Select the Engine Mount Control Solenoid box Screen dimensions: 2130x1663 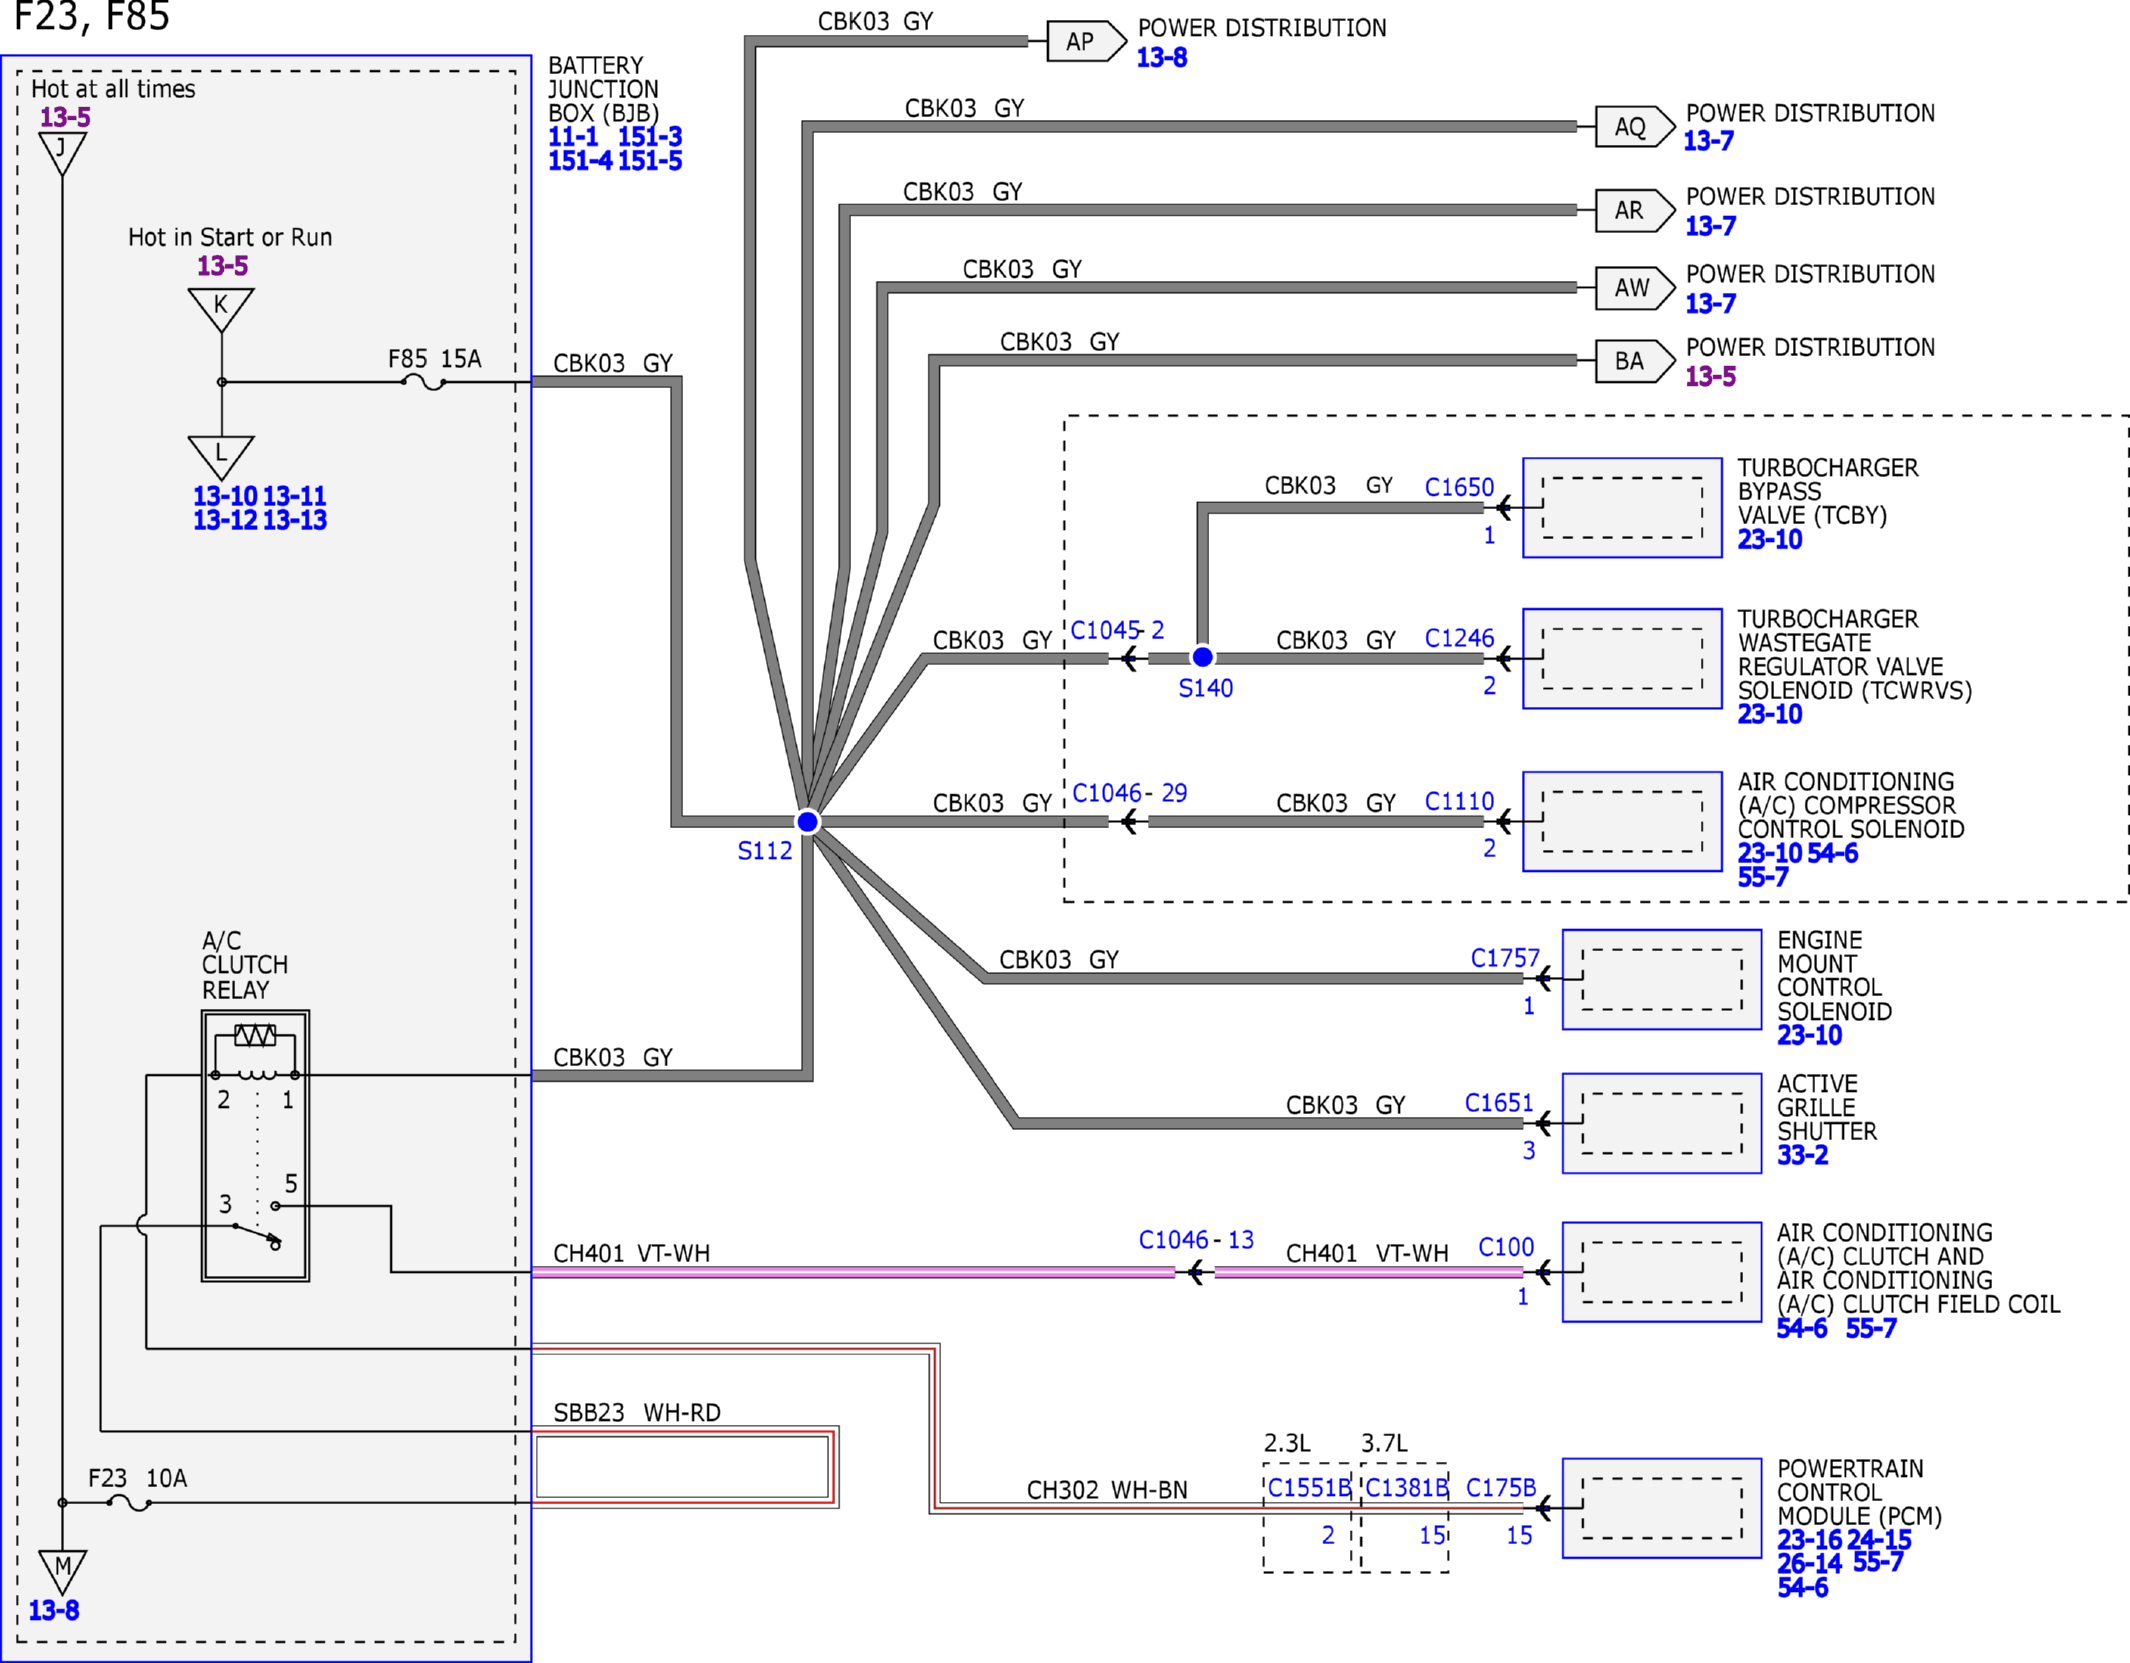click(x=1662, y=980)
